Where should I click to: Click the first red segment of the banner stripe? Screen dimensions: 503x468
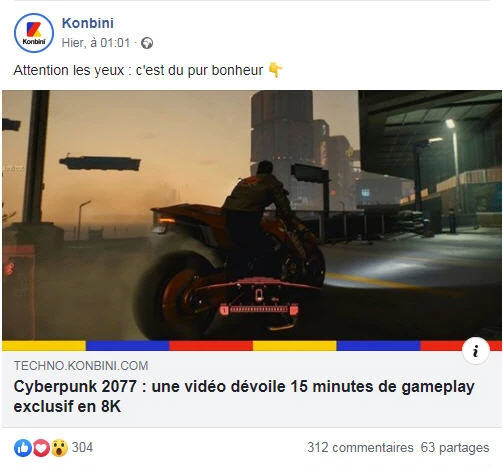[x=211, y=345]
